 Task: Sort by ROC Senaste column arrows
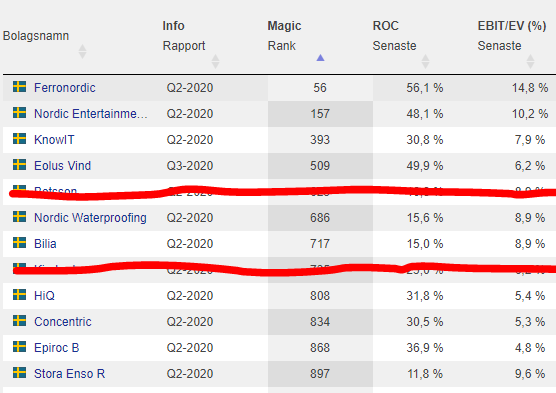(425, 61)
